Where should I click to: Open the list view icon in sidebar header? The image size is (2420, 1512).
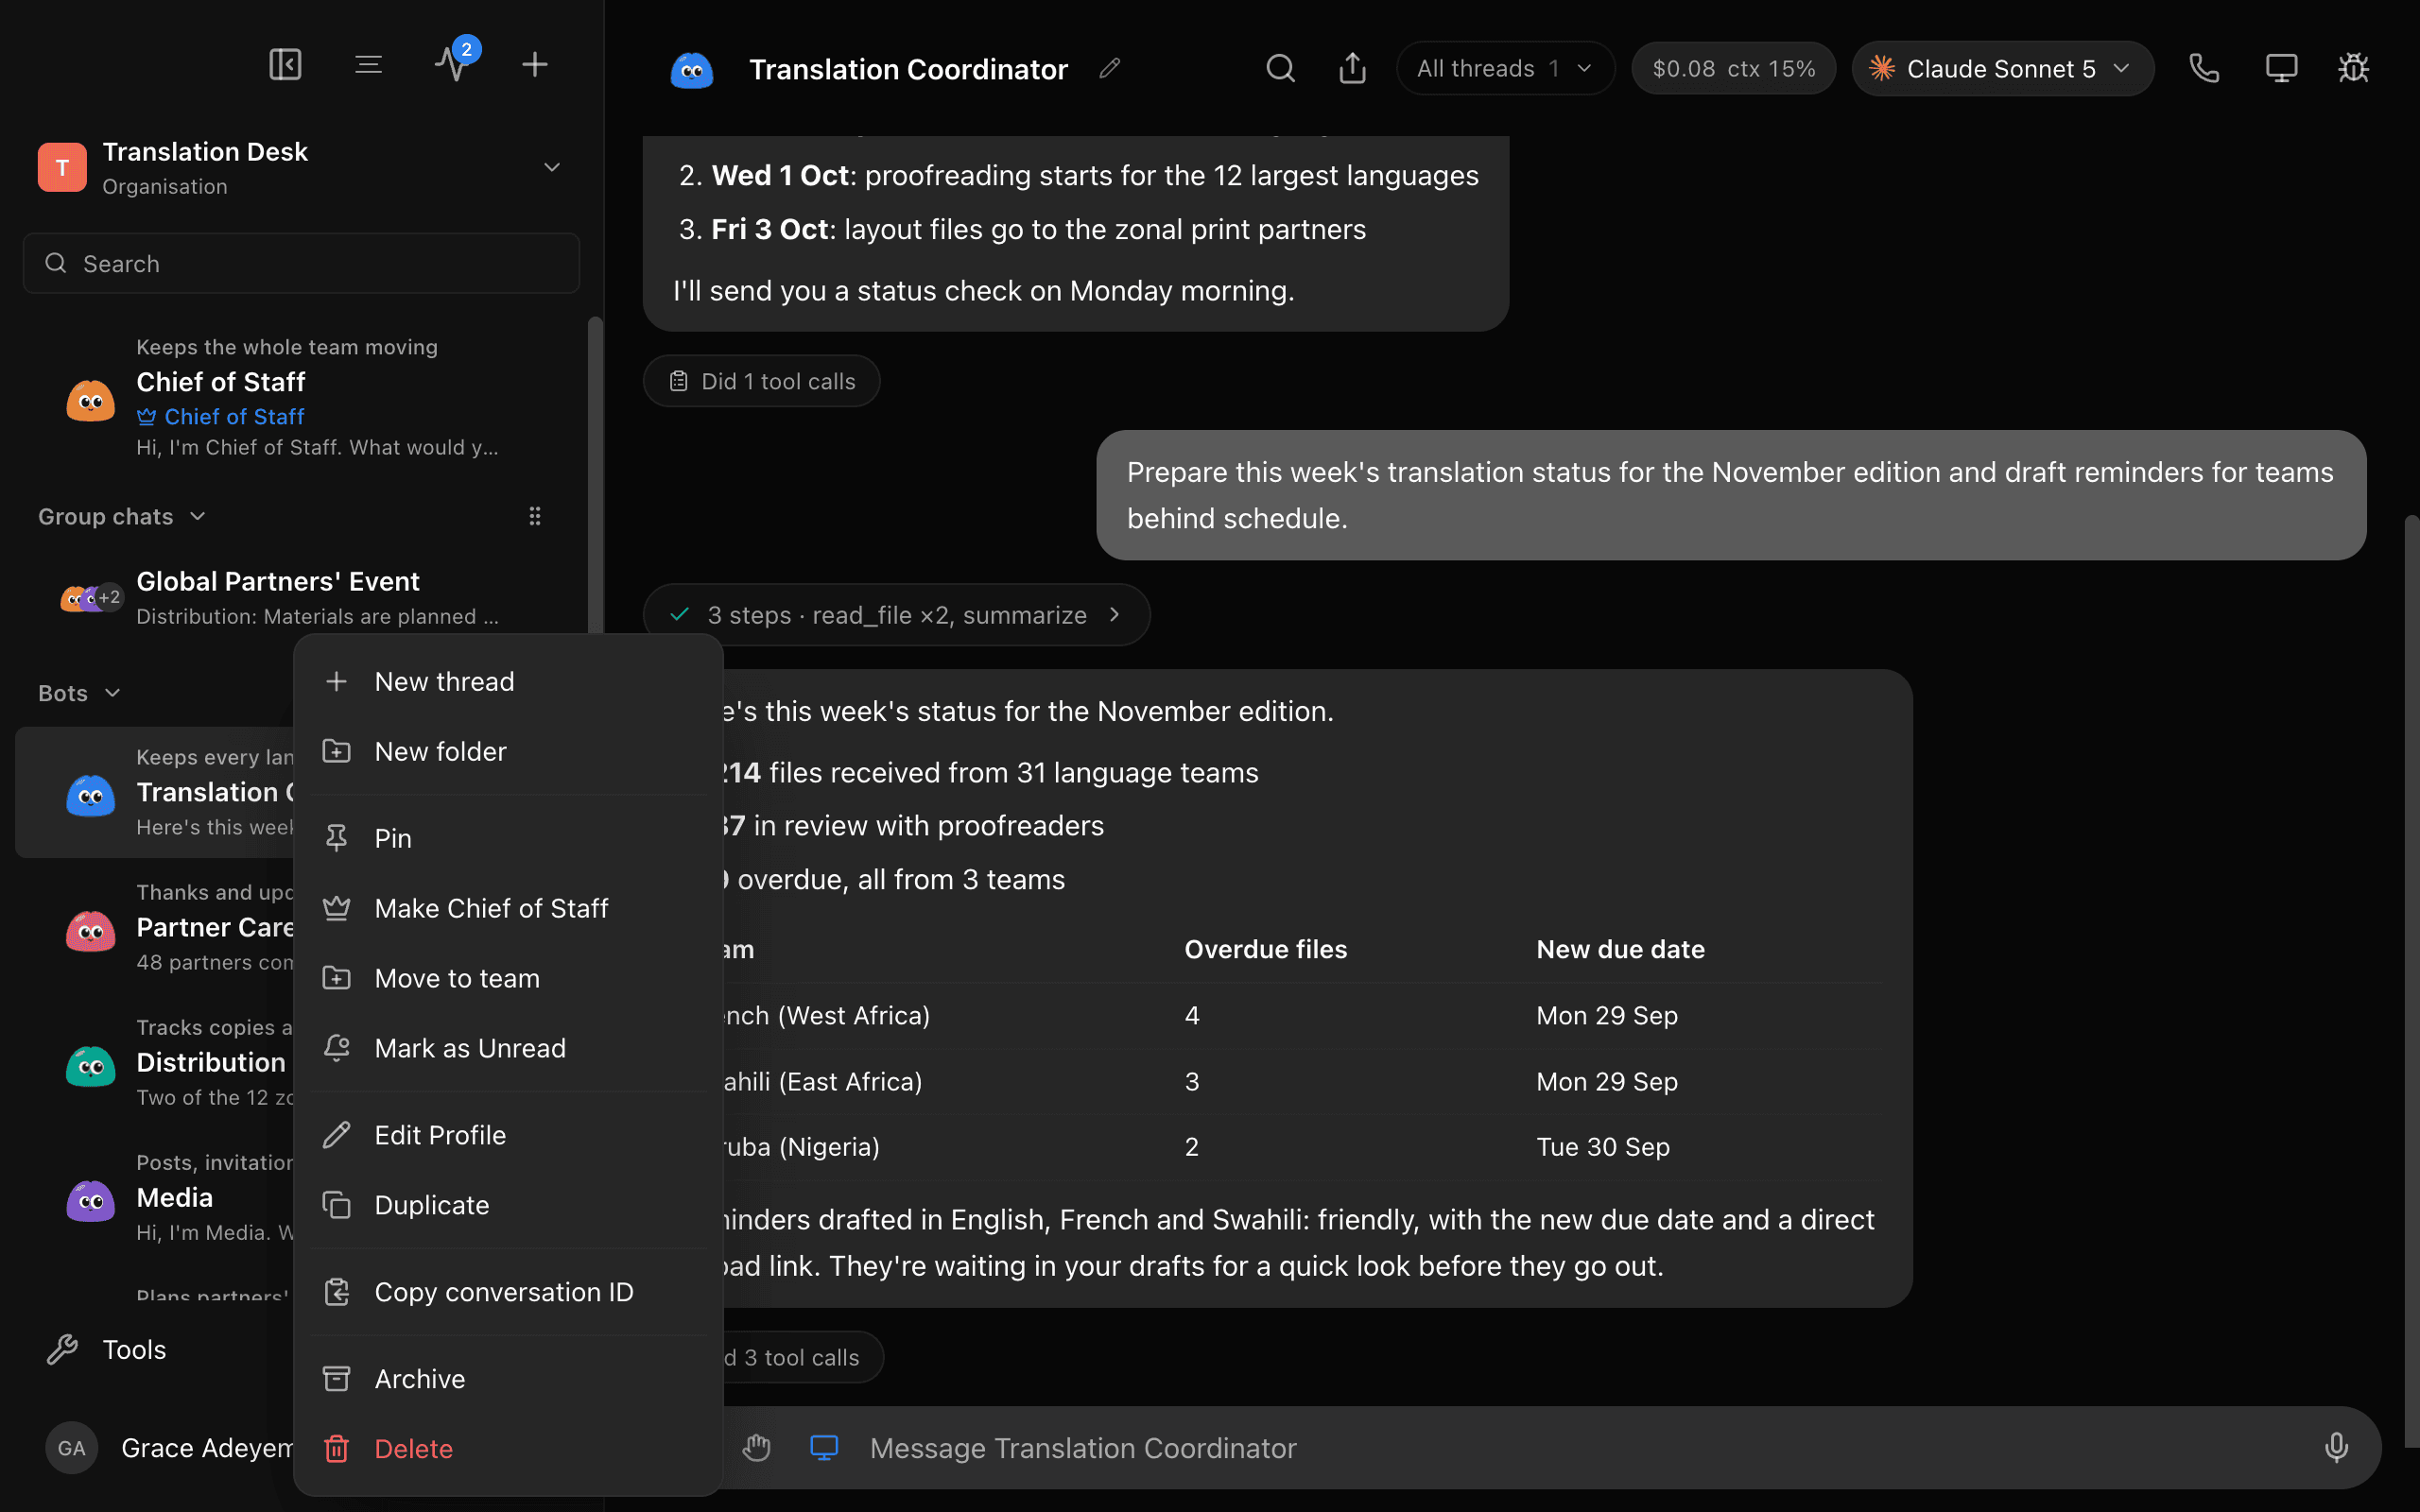pyautogui.click(x=369, y=65)
